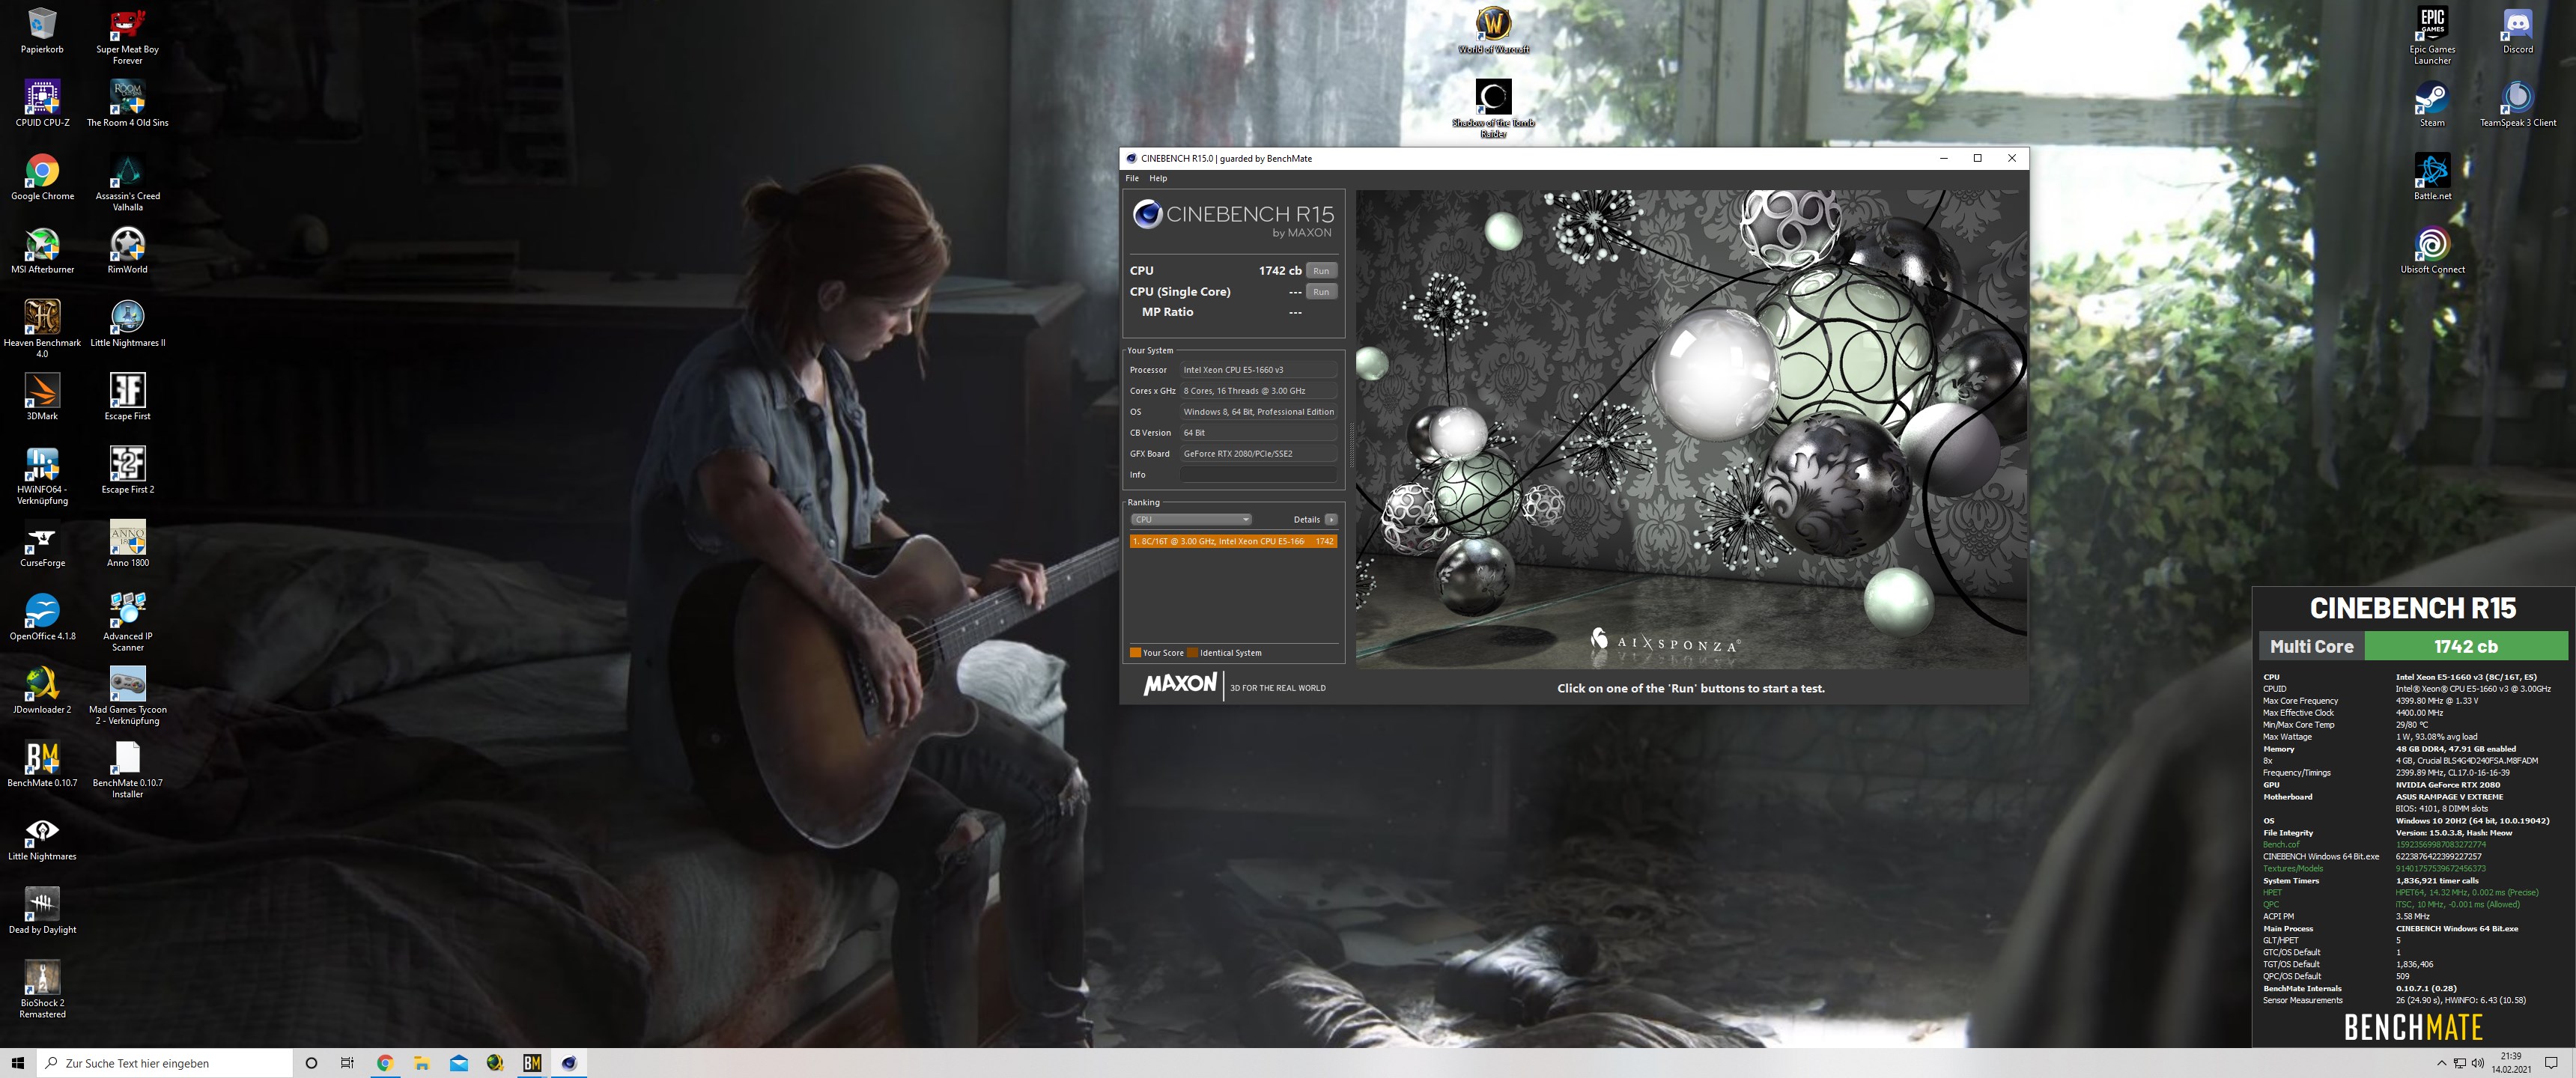
Task: Launch Escape First desktop icon
Action: [127, 397]
